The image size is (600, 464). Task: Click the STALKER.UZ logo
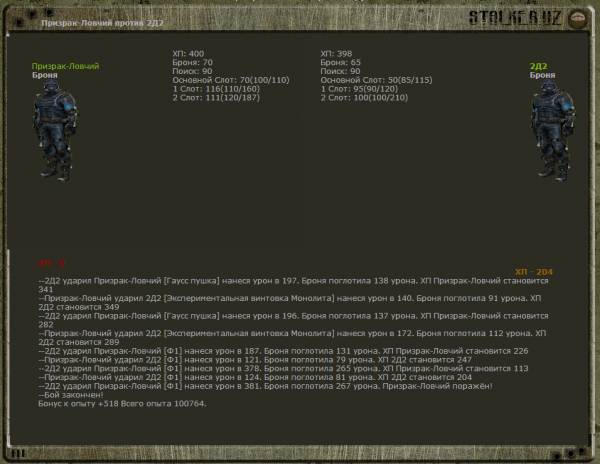(514, 18)
